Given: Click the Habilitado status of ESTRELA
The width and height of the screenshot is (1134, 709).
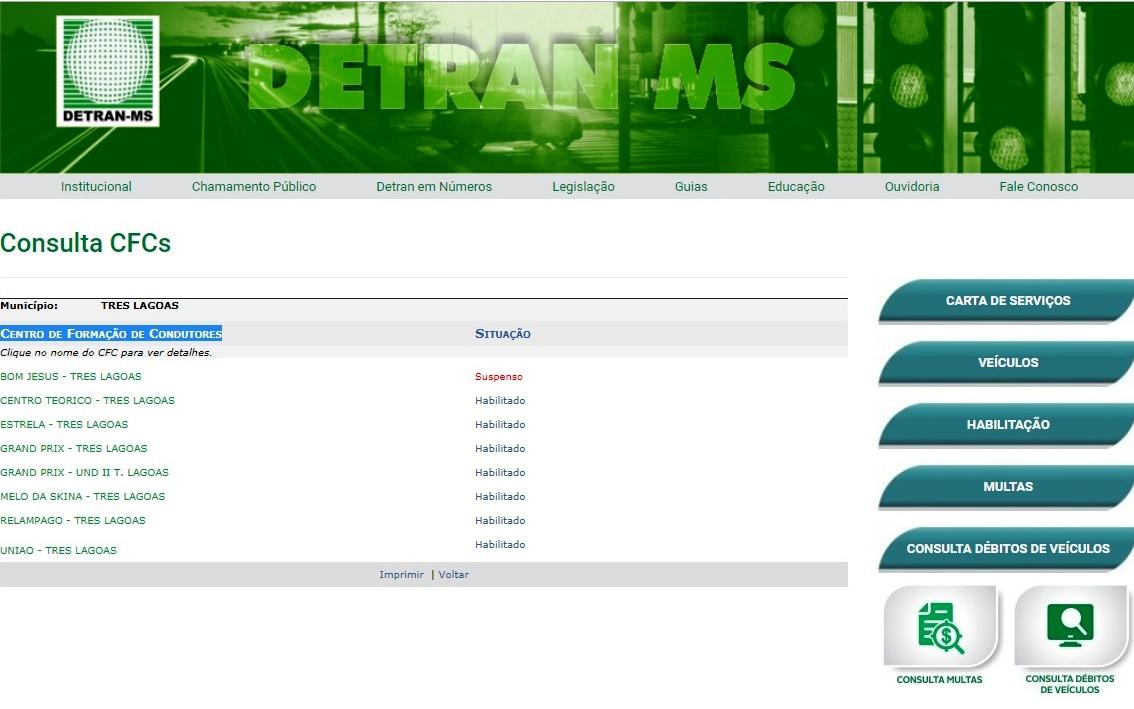Looking at the screenshot, I should point(500,424).
